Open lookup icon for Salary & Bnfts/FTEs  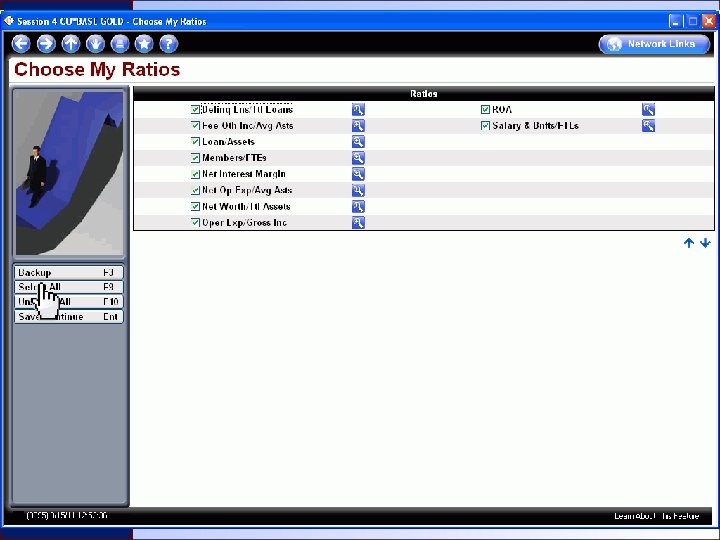[x=648, y=126]
